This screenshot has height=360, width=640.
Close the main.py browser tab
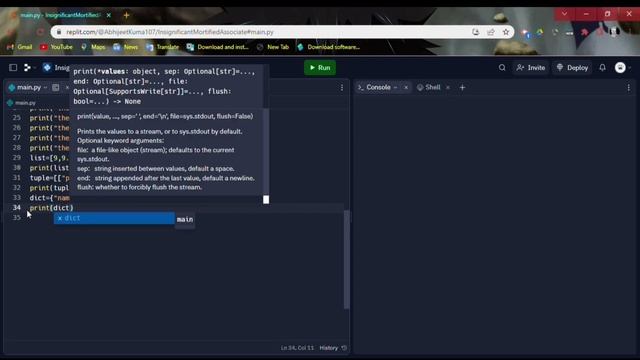(x=109, y=15)
